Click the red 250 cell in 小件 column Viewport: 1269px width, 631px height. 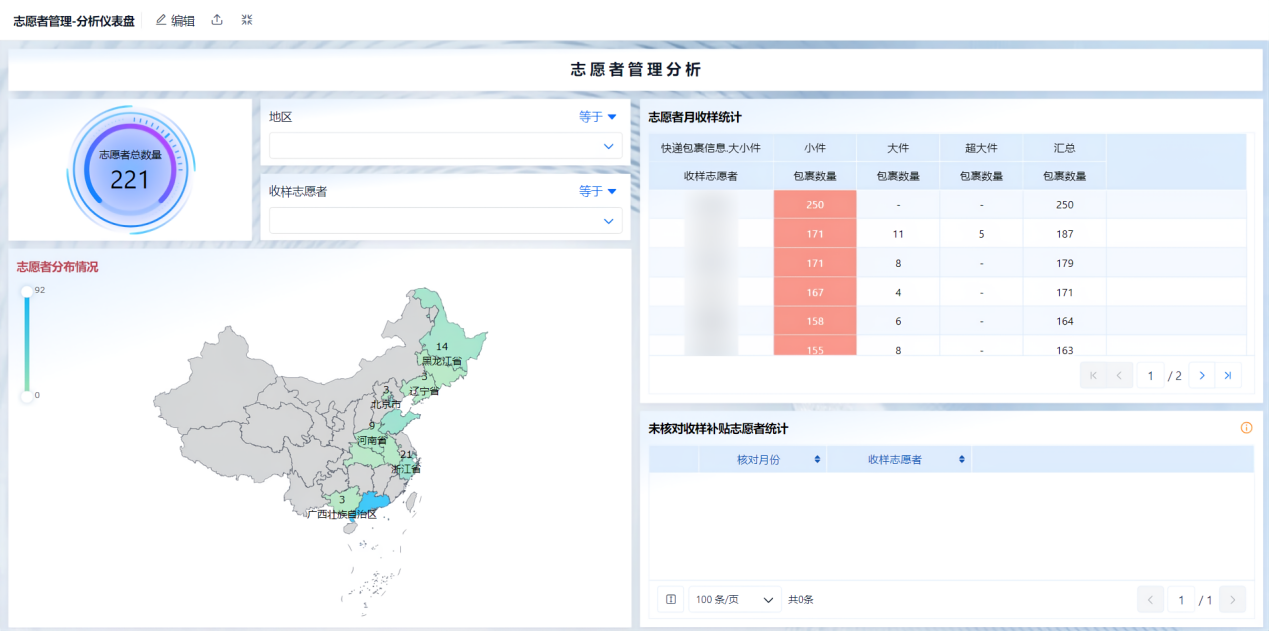click(x=814, y=205)
